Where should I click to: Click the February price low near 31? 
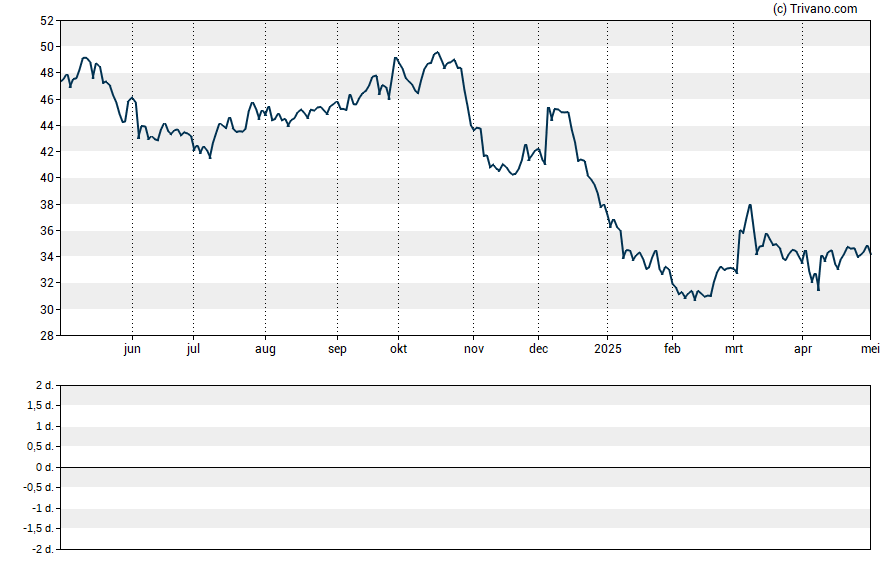[695, 299]
